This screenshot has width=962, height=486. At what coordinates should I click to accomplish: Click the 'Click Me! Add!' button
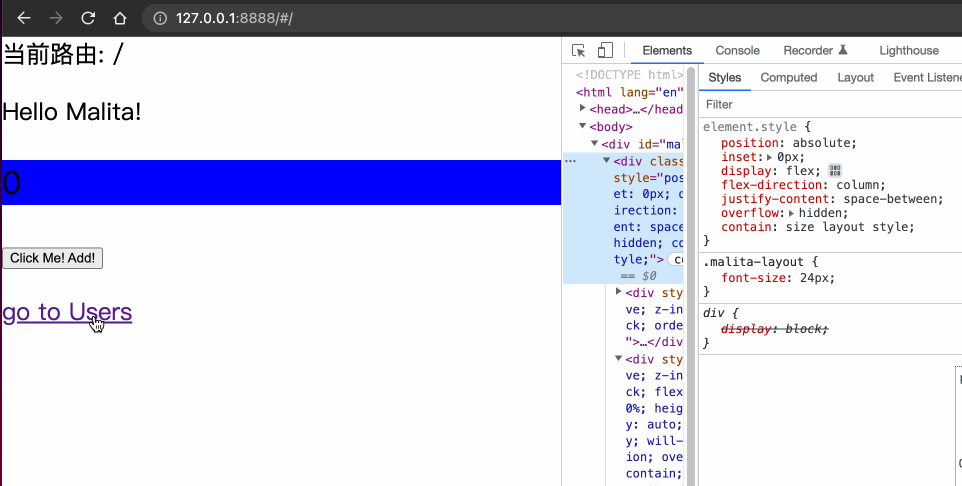tap(52, 258)
